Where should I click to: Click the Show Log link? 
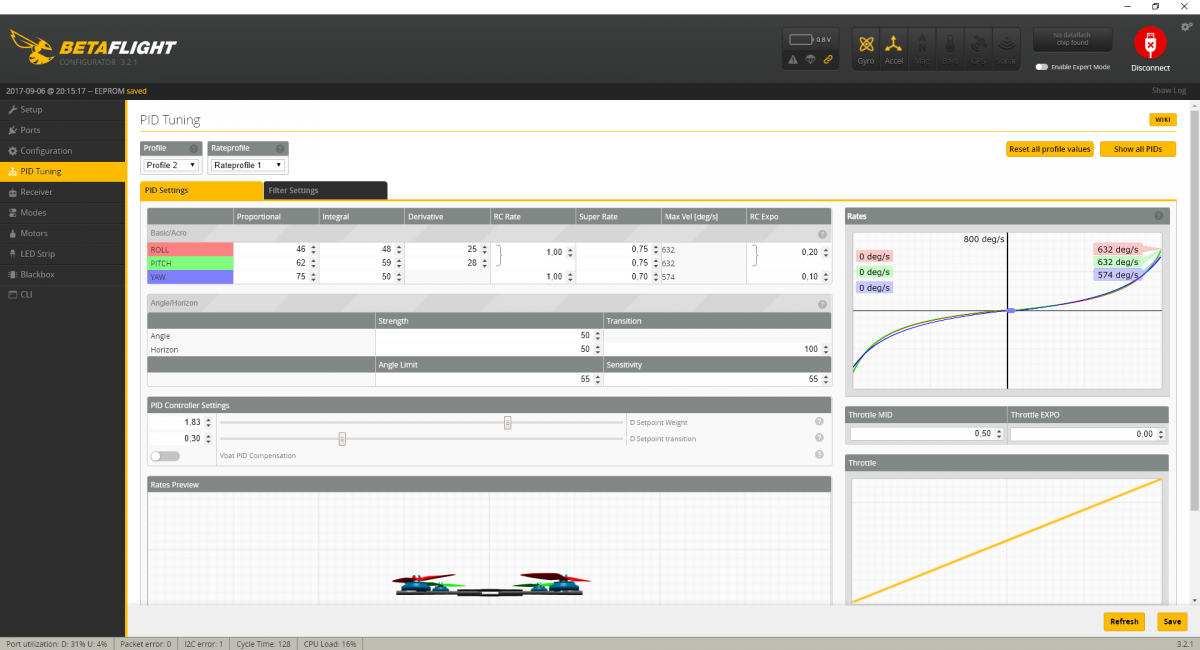coord(1168,90)
